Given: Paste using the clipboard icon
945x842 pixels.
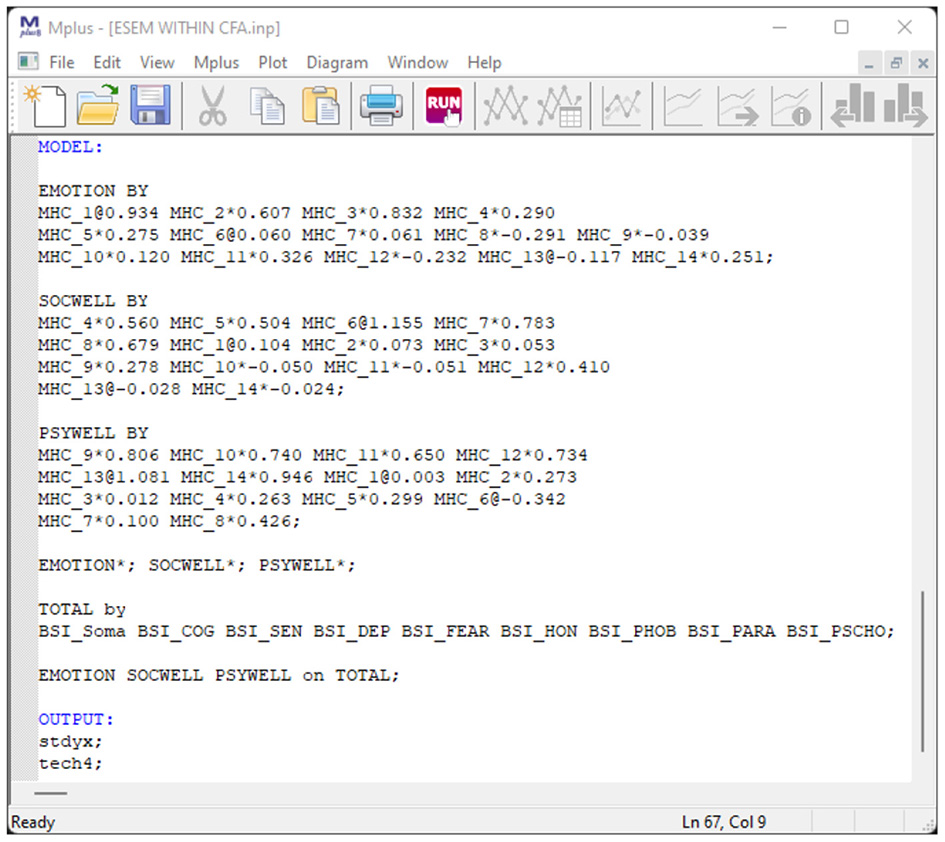Looking at the screenshot, I should pyautogui.click(x=320, y=105).
